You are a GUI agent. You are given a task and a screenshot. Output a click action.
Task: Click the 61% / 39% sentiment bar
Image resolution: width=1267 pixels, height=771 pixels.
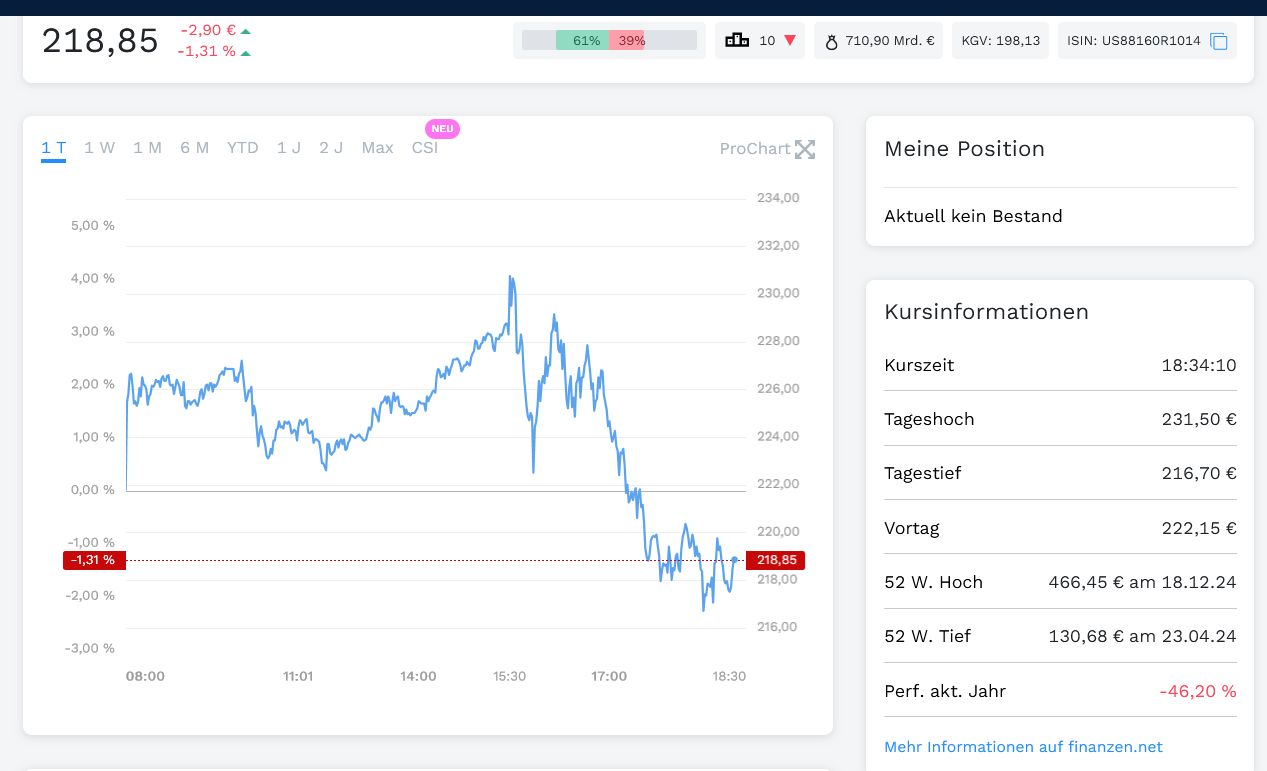pyautogui.click(x=609, y=41)
